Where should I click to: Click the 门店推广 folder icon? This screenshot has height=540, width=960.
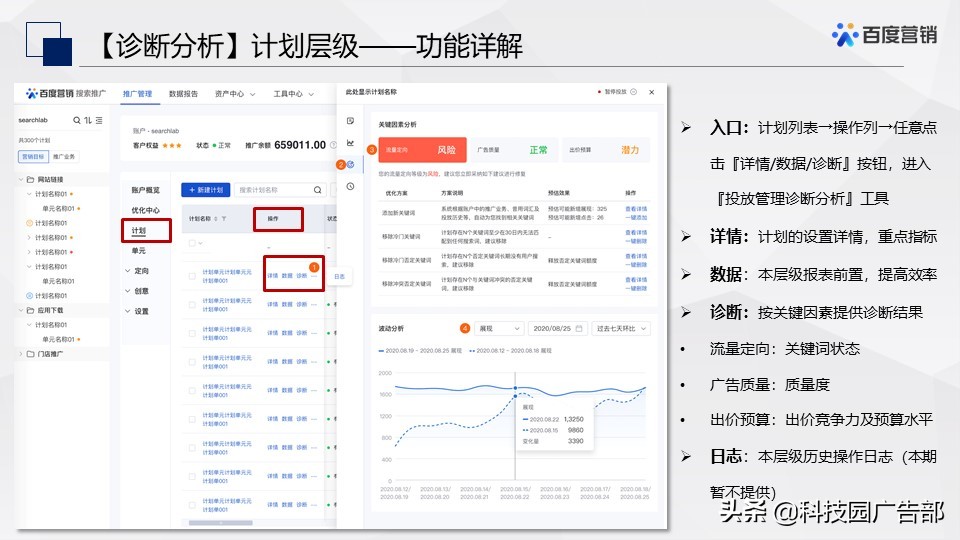pyautogui.click(x=30, y=354)
